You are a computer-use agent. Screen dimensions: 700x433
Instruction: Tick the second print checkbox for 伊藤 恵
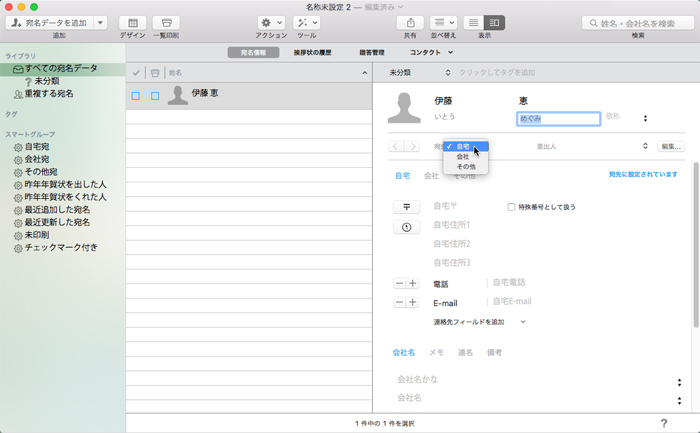point(155,96)
